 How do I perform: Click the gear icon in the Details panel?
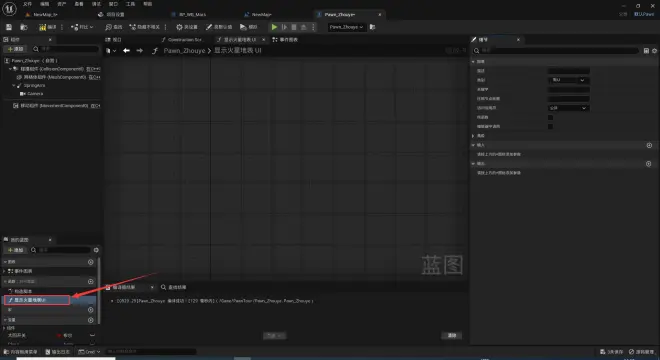click(655, 51)
